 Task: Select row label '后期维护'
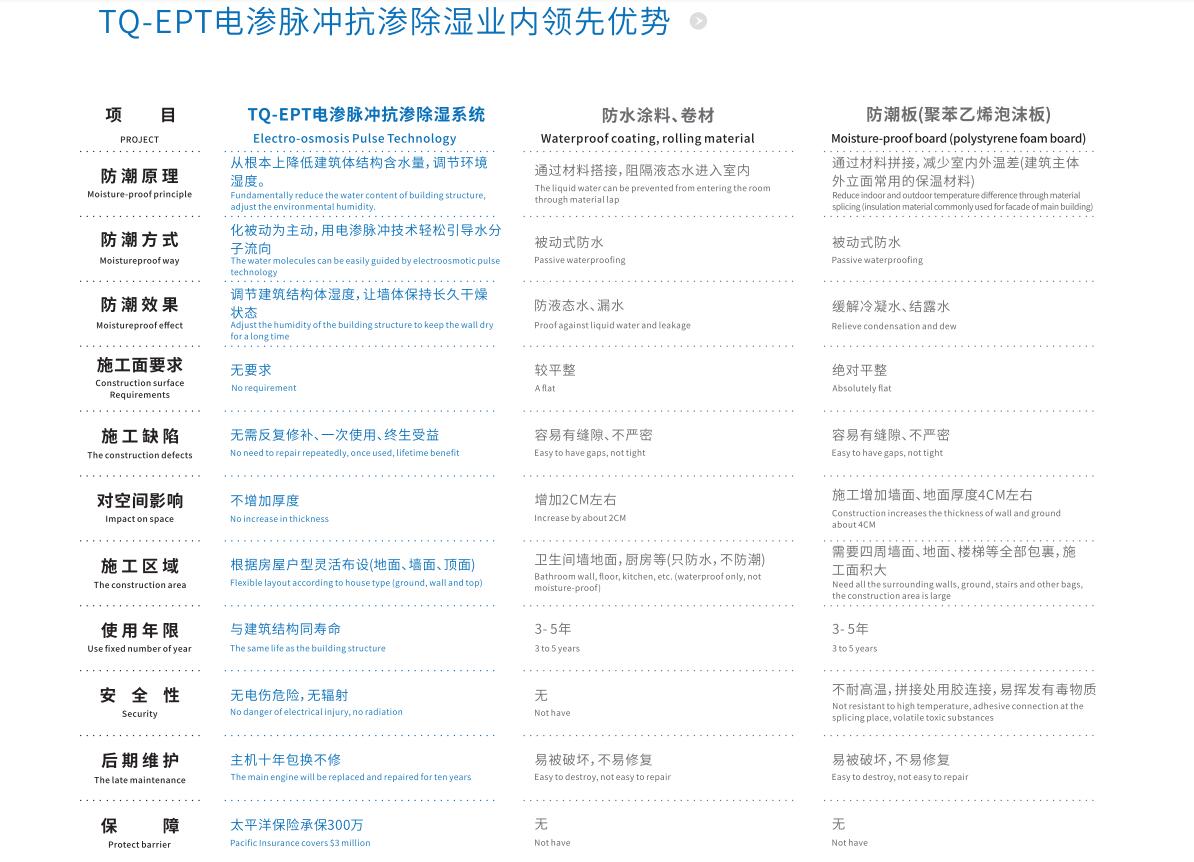(x=140, y=761)
